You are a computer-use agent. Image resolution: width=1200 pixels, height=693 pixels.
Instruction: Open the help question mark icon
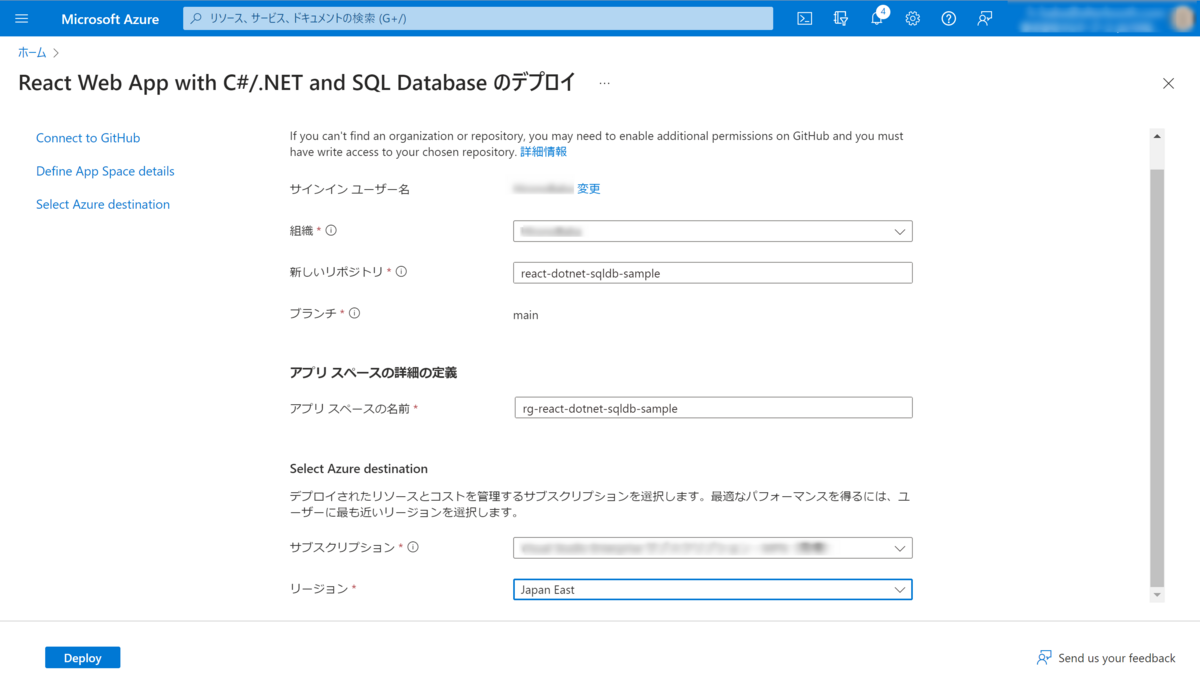tap(948, 18)
